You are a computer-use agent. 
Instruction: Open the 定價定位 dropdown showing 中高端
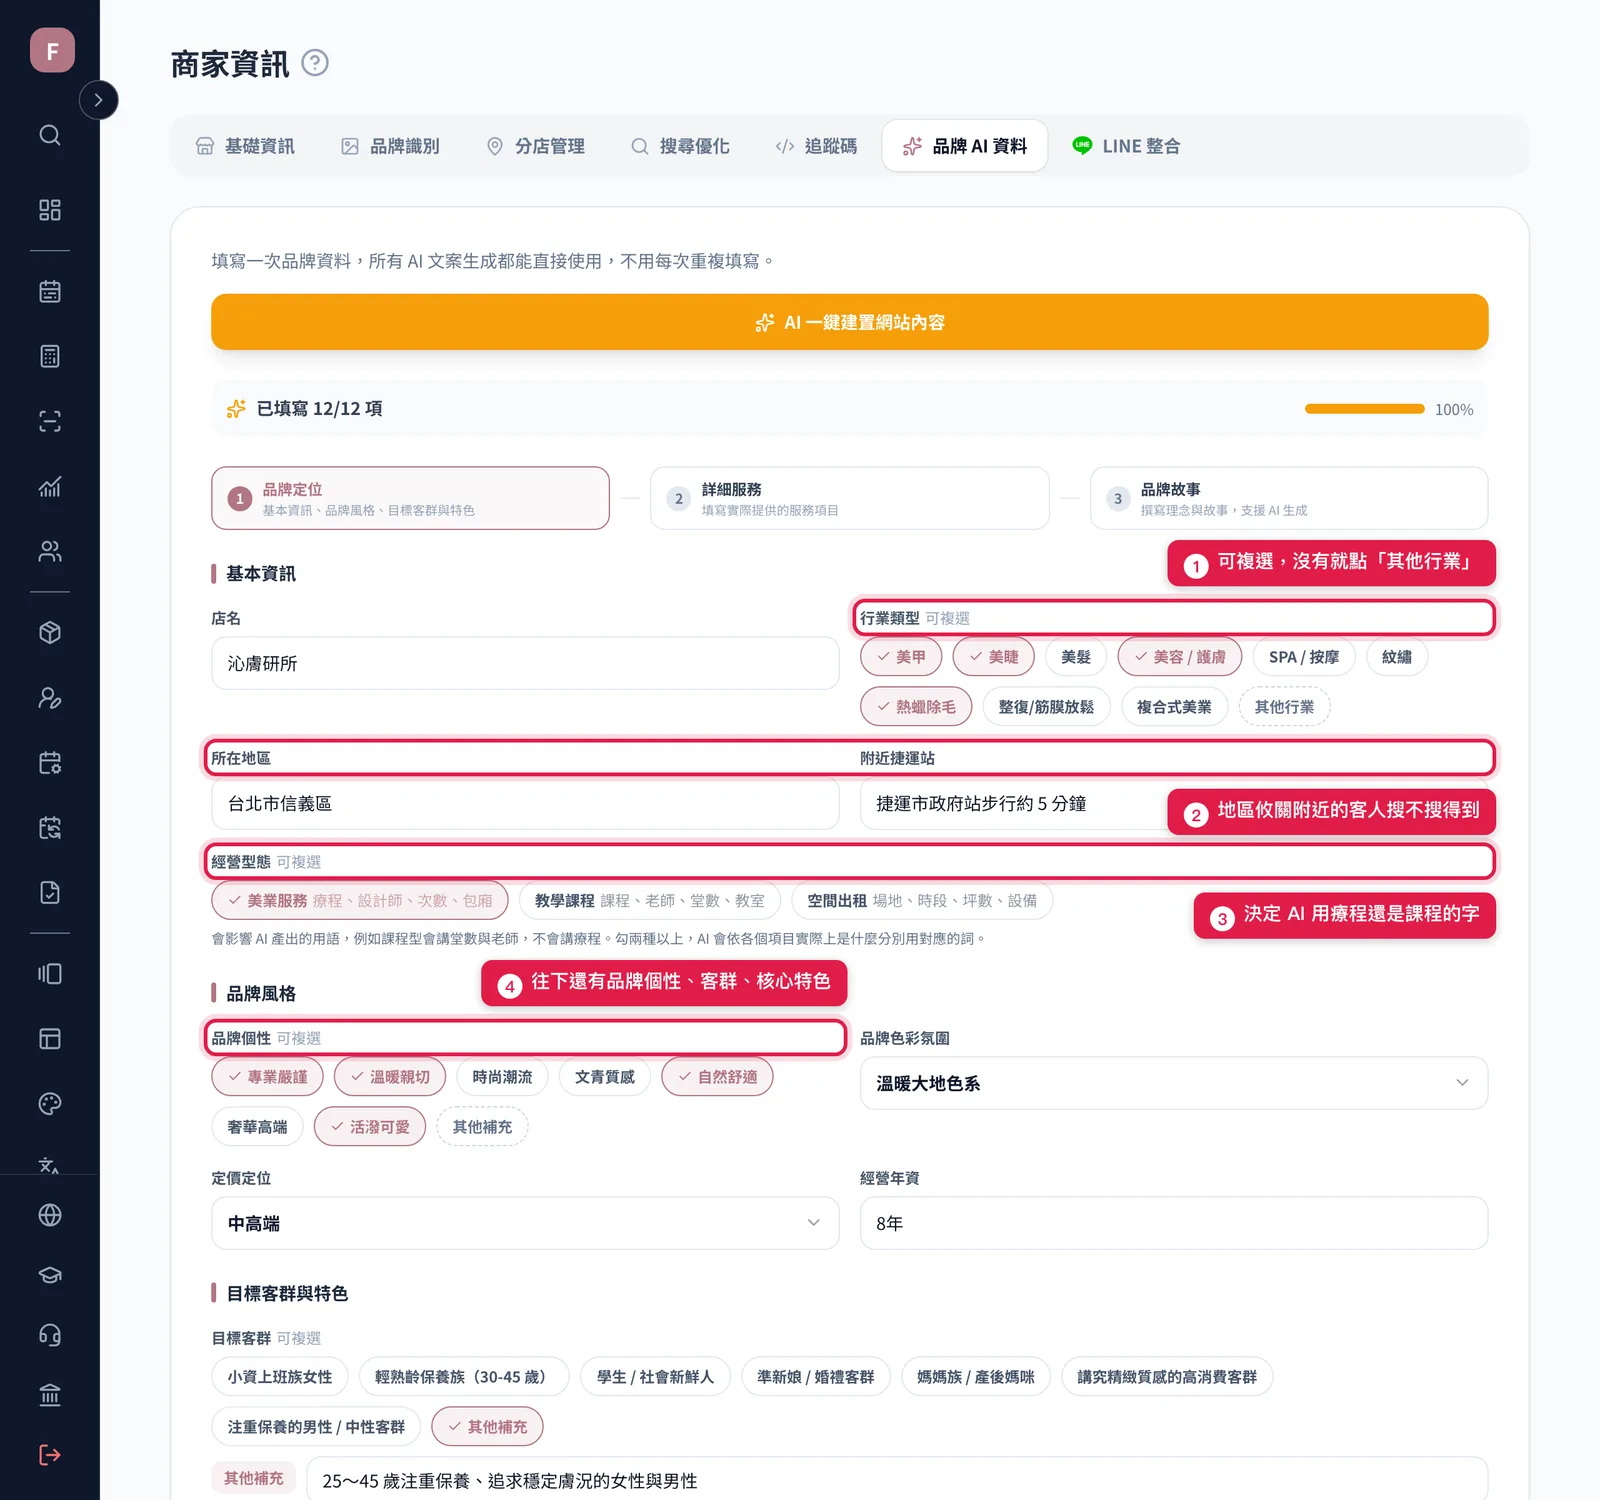(x=525, y=1223)
